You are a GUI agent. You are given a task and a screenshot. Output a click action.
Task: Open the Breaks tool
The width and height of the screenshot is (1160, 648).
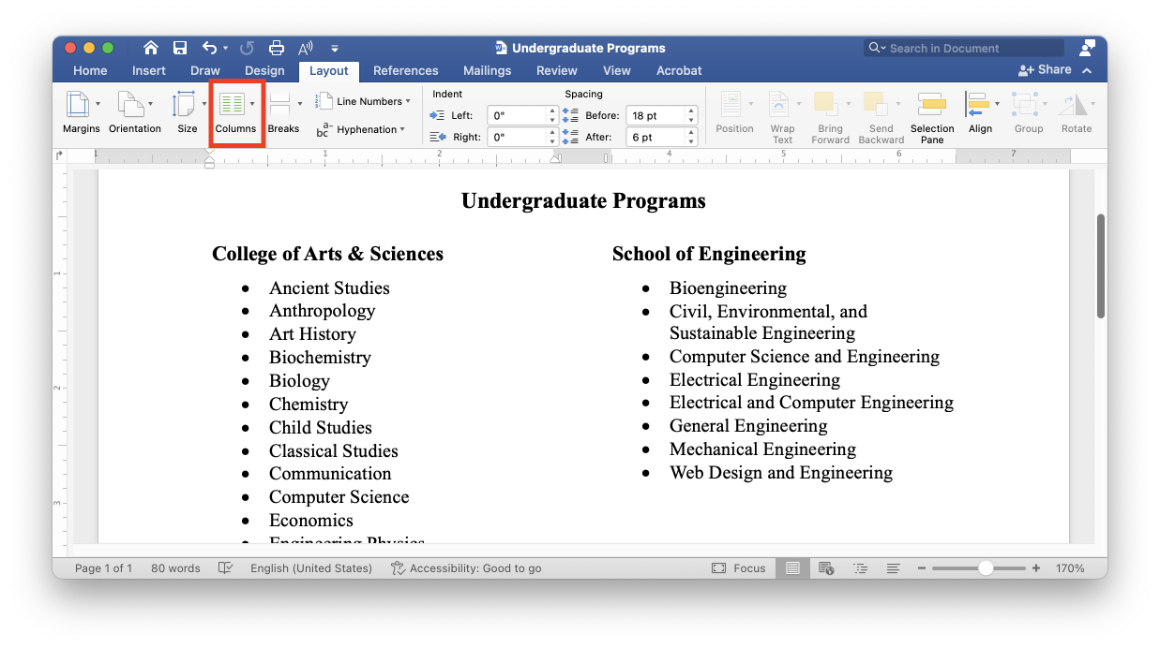click(284, 113)
